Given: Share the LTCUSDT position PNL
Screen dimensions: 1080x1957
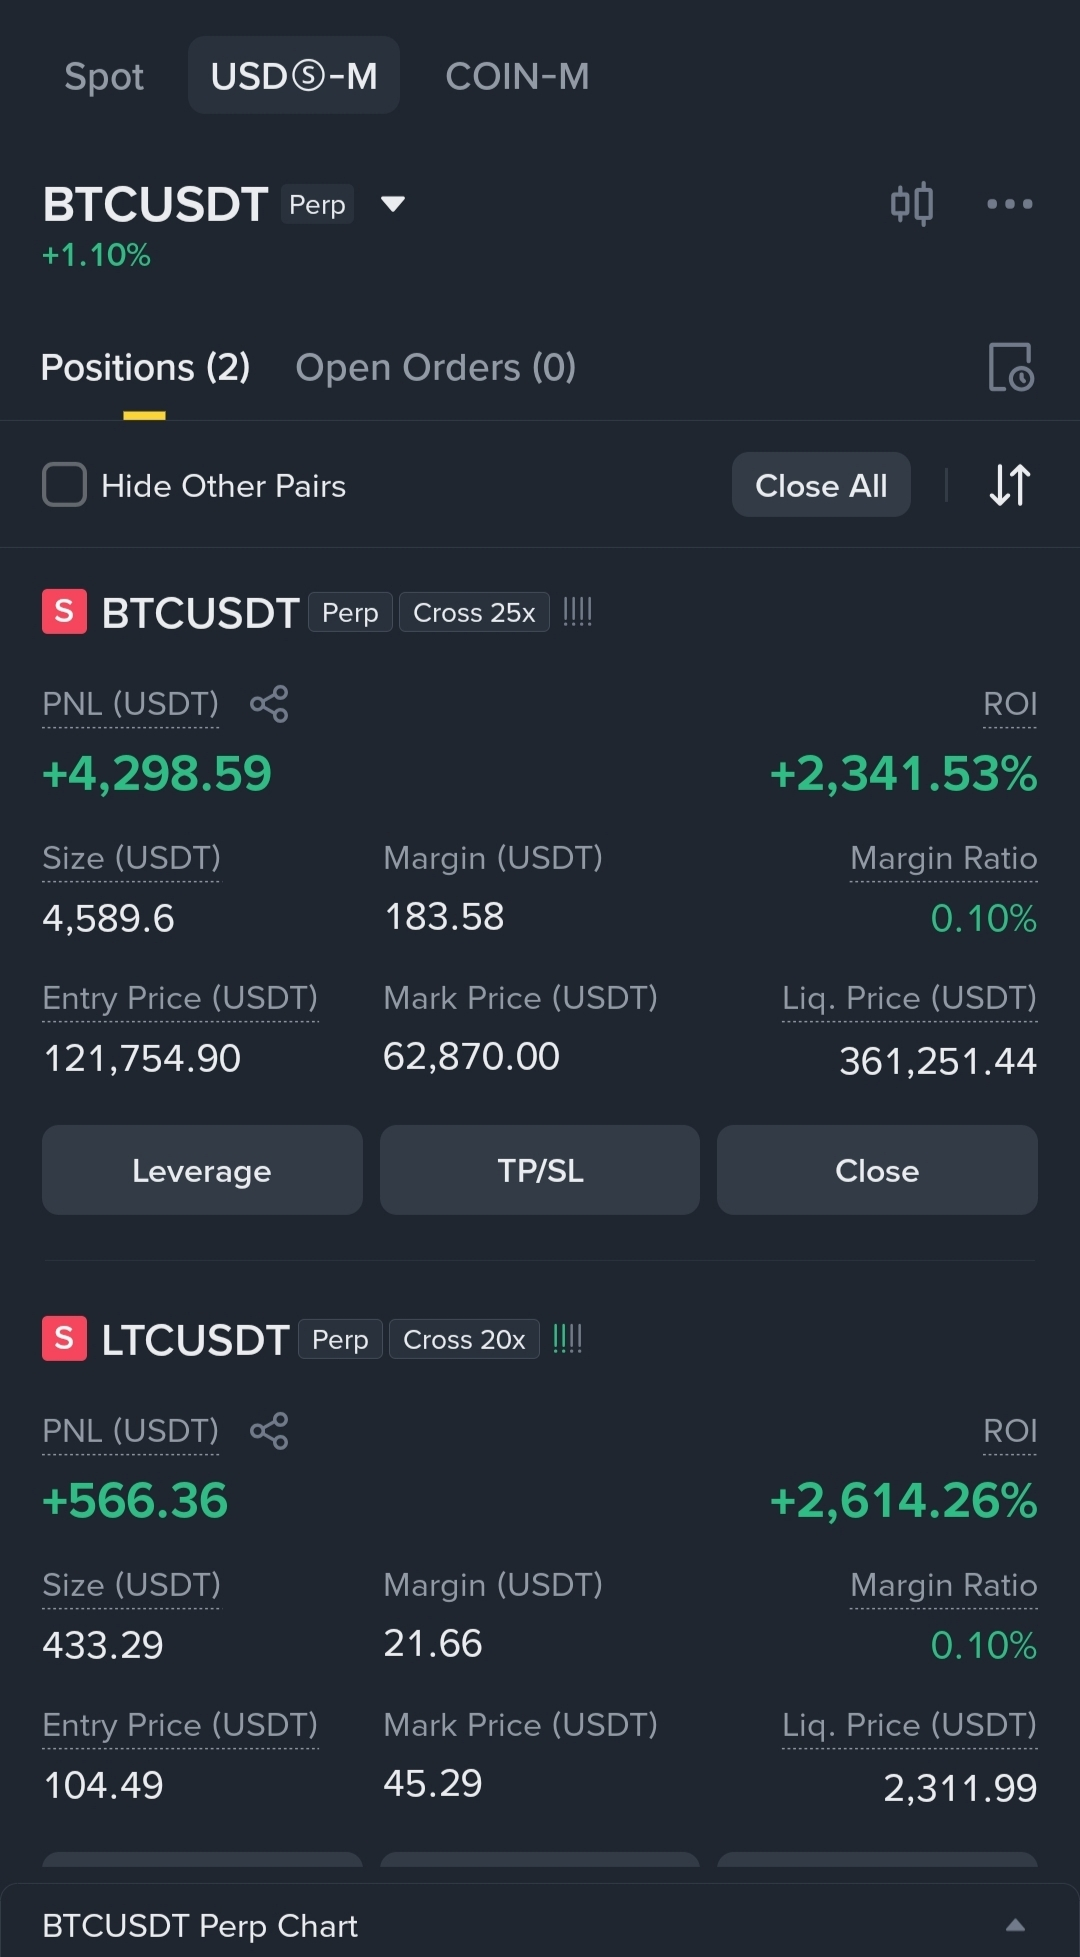Looking at the screenshot, I should click(x=269, y=1431).
